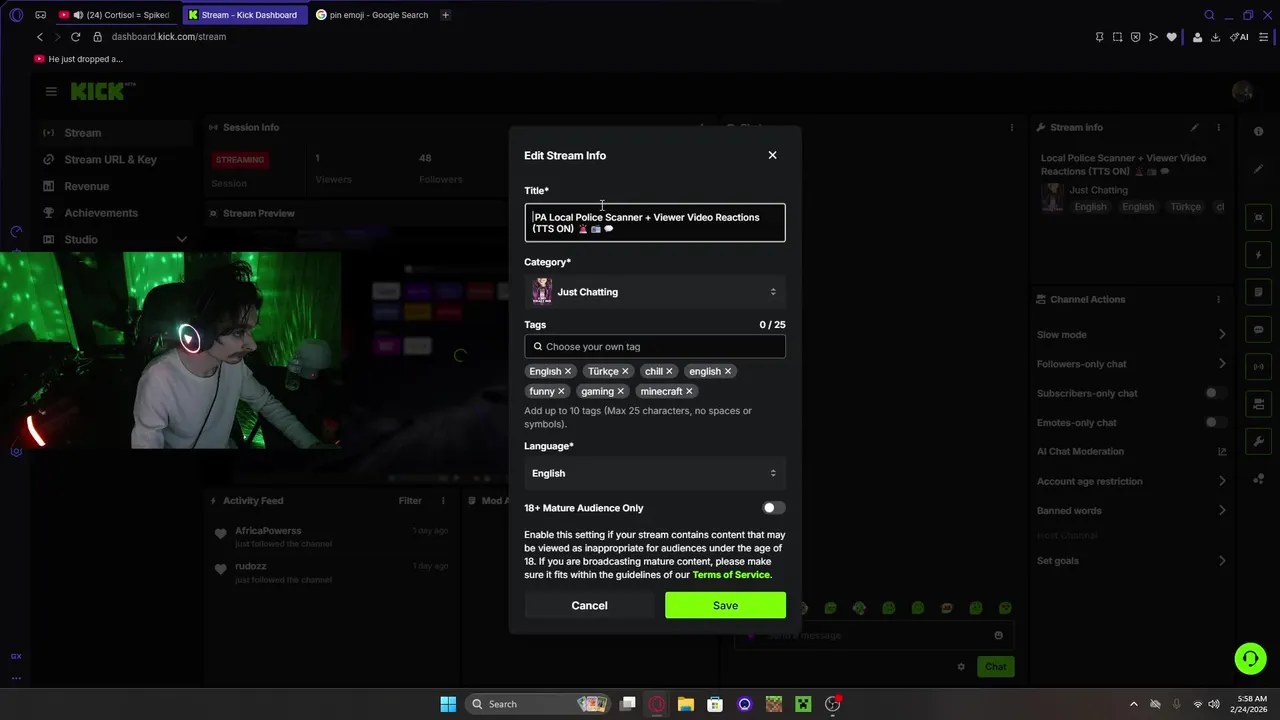Save the stream info changes

[x=725, y=605]
